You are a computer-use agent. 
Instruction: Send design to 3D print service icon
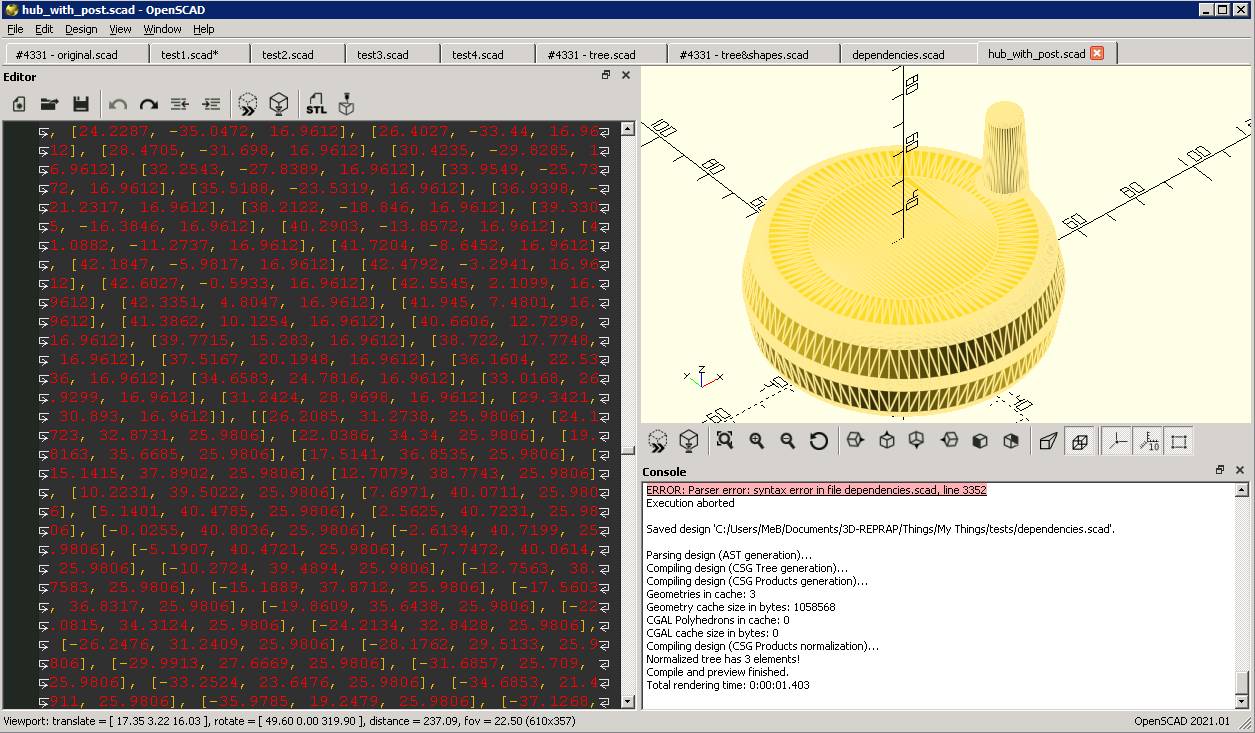pos(347,104)
